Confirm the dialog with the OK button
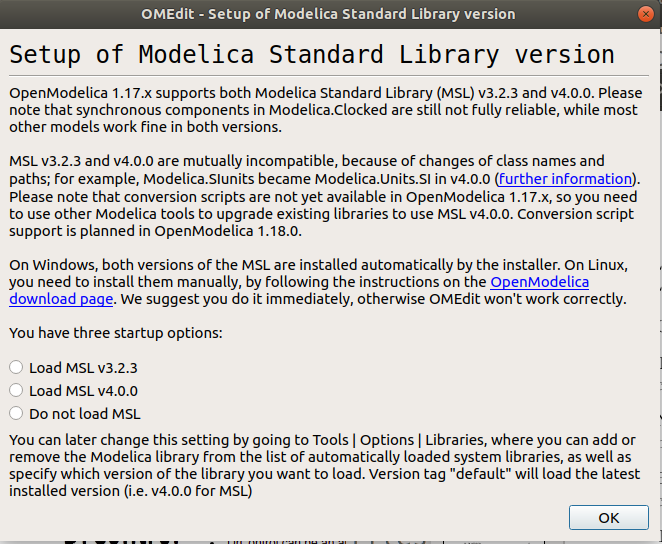The image size is (662, 544). (x=608, y=517)
